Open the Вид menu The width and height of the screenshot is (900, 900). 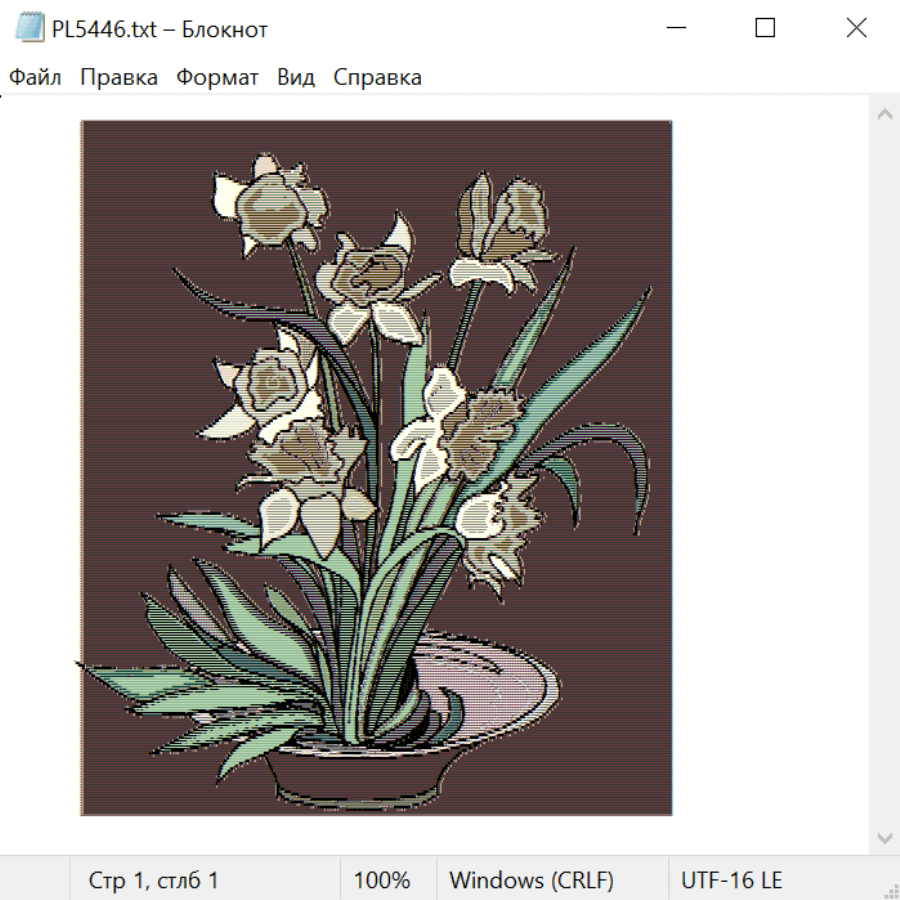coord(296,77)
